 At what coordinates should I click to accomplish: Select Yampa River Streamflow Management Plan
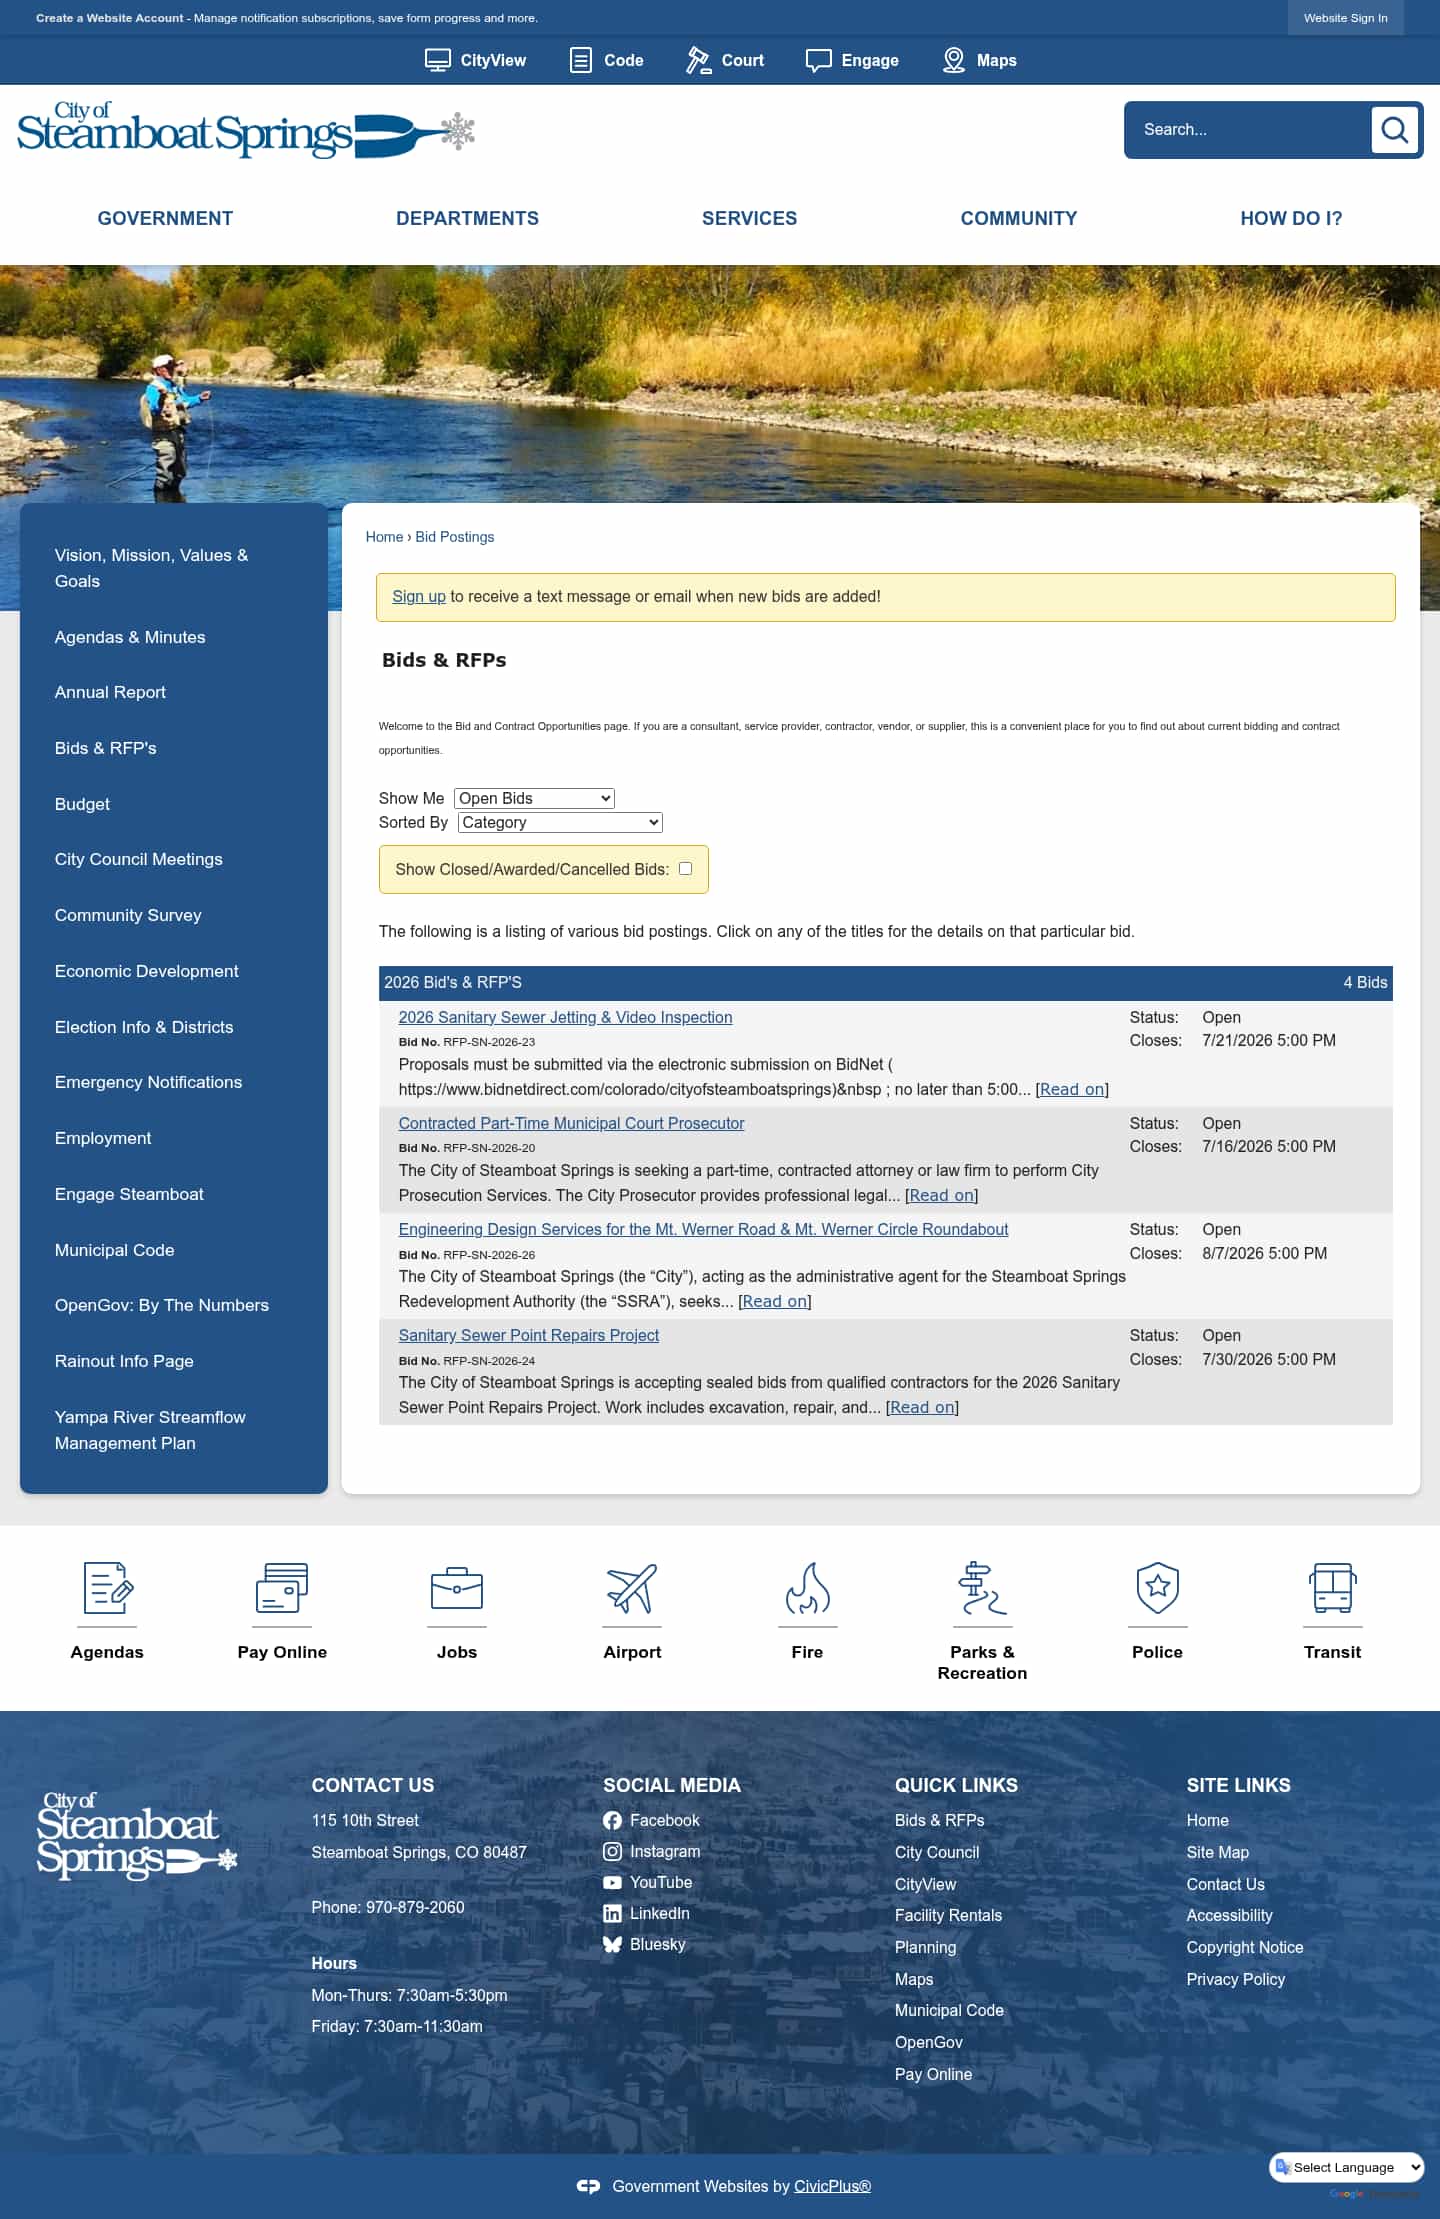click(x=150, y=1430)
